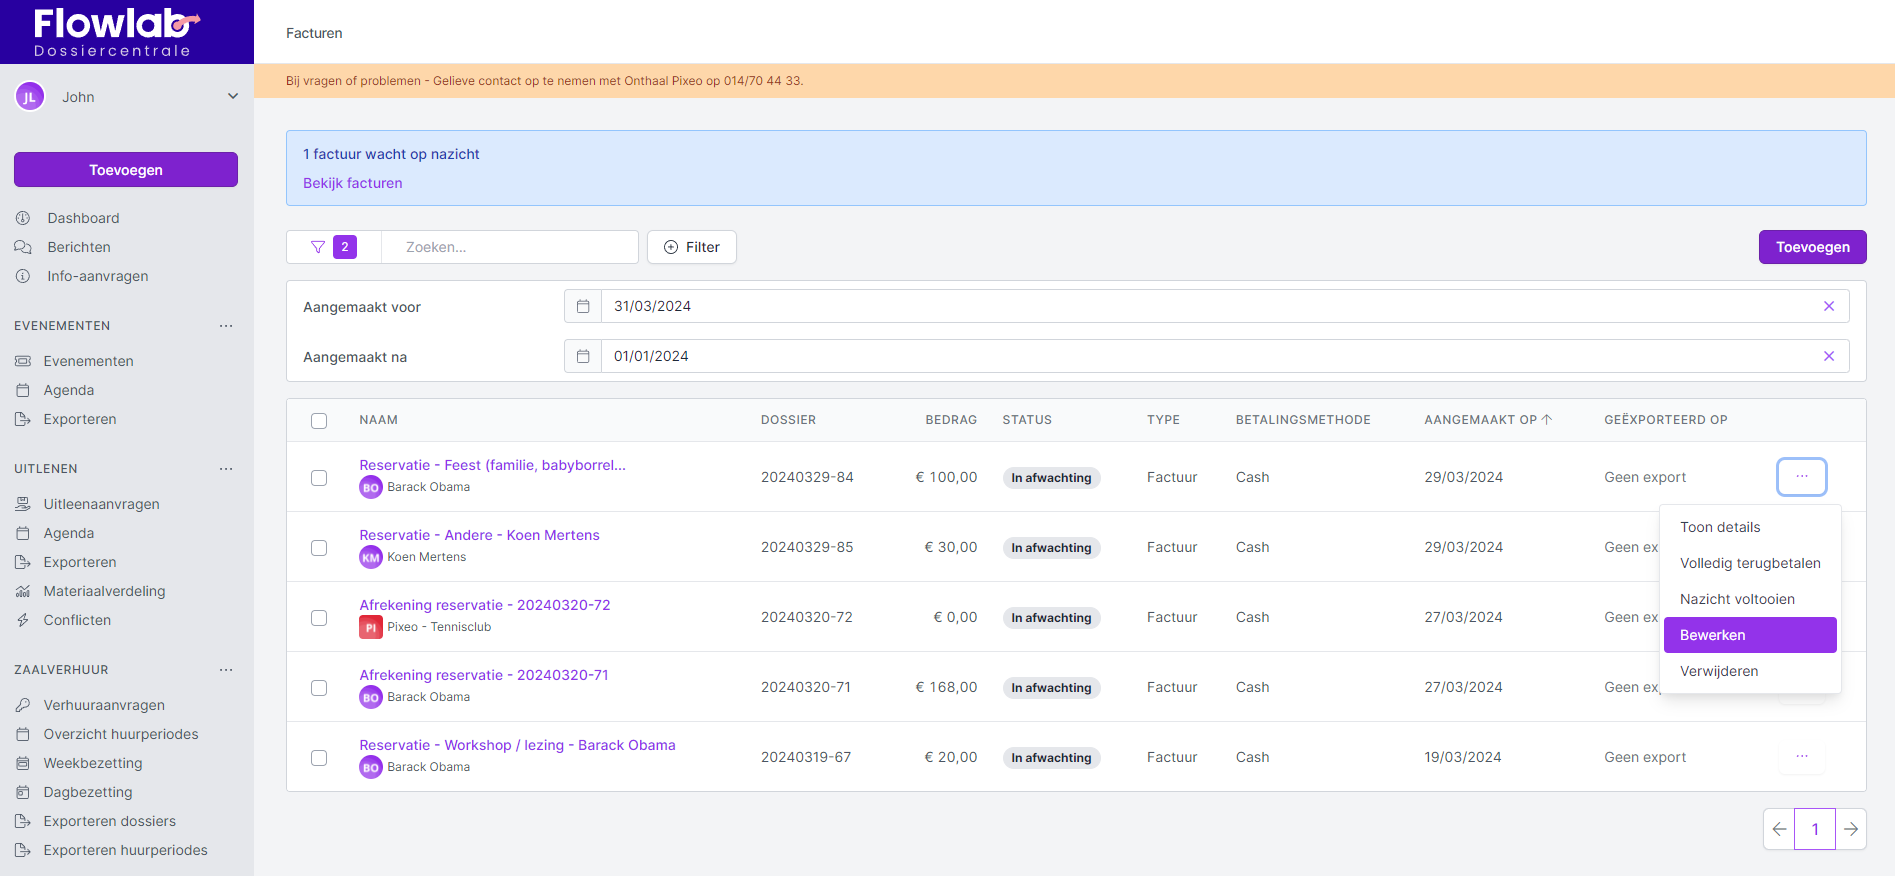Open calendar picker for 'Aangemaakt na'
The image size is (1895, 876).
tap(583, 356)
